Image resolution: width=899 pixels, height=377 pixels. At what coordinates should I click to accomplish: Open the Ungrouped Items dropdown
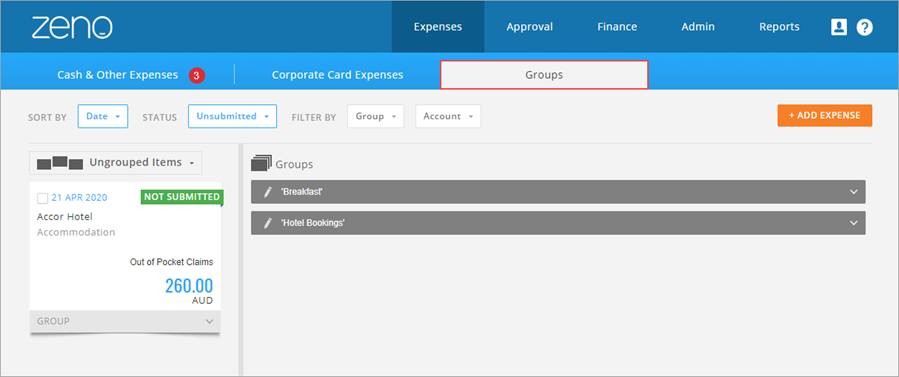coord(115,163)
